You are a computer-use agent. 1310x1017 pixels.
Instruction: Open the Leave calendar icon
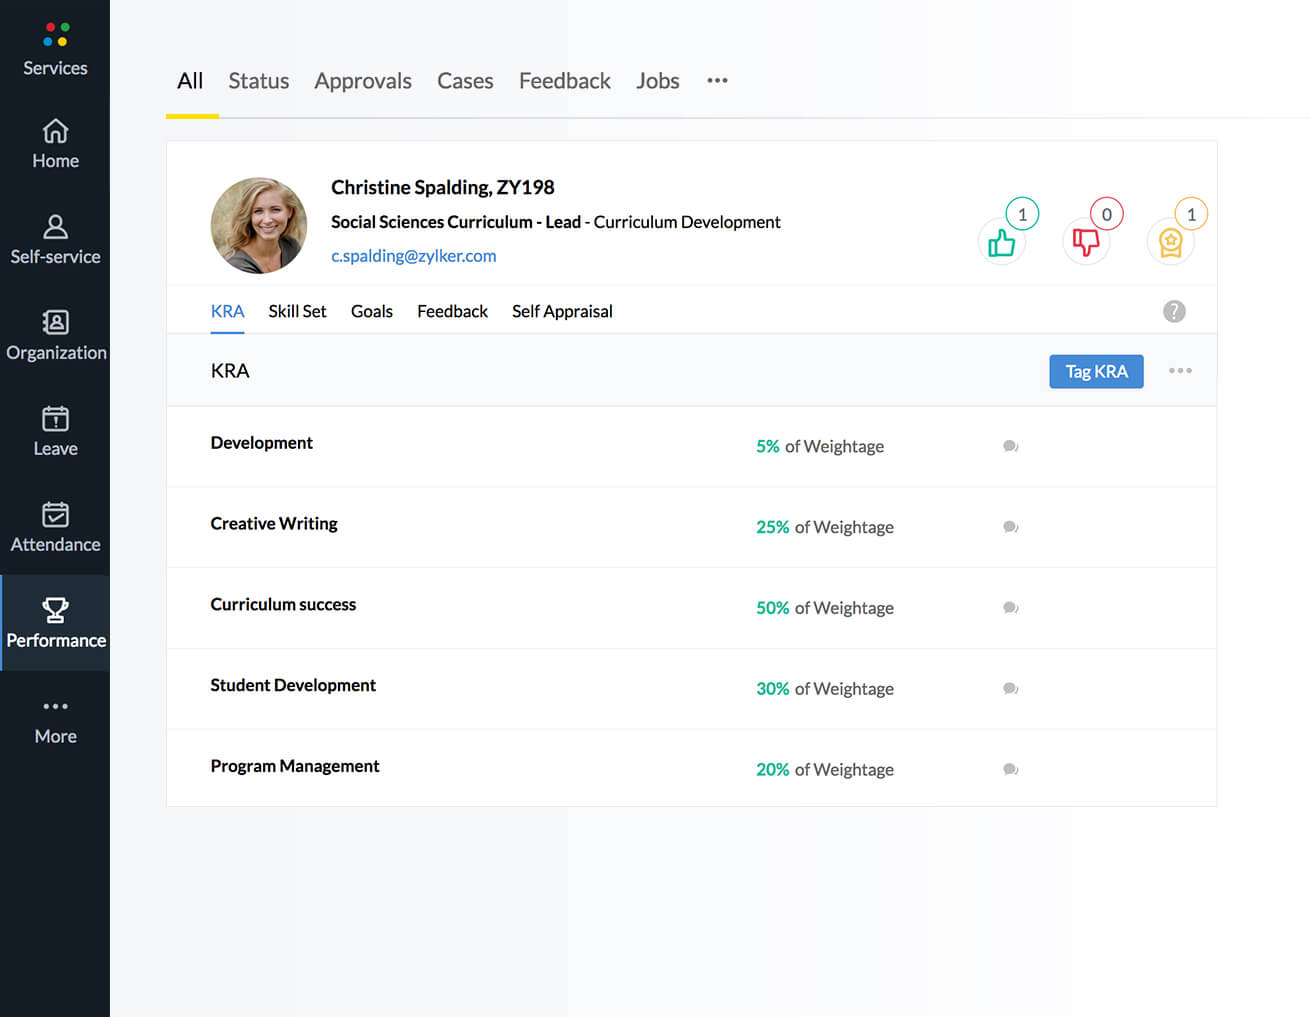point(55,418)
